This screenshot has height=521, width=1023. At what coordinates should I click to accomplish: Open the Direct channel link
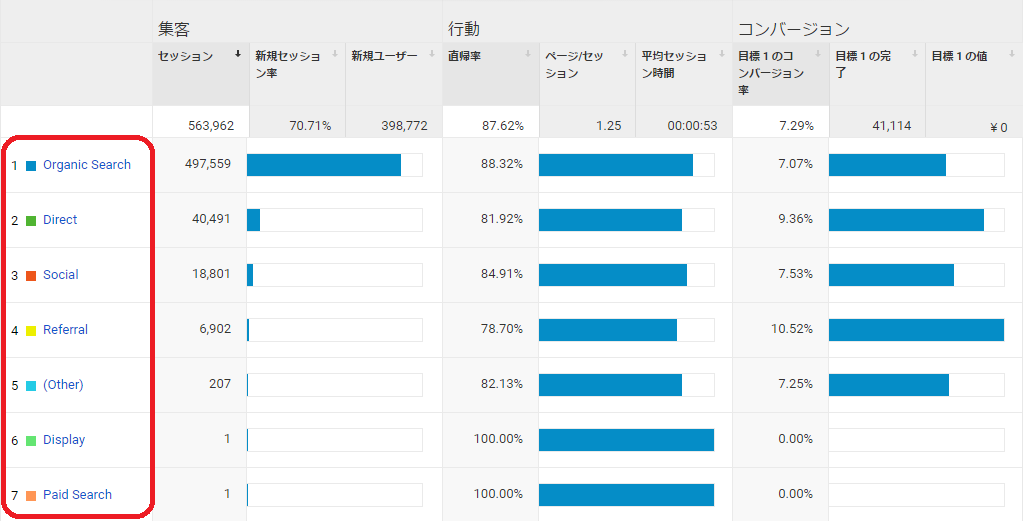[x=60, y=220]
